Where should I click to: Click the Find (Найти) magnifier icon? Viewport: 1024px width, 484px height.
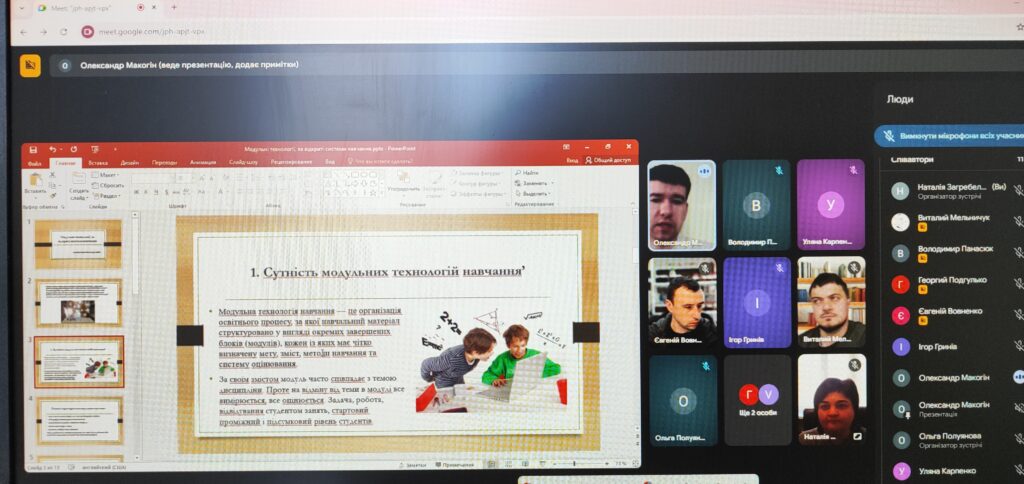517,173
